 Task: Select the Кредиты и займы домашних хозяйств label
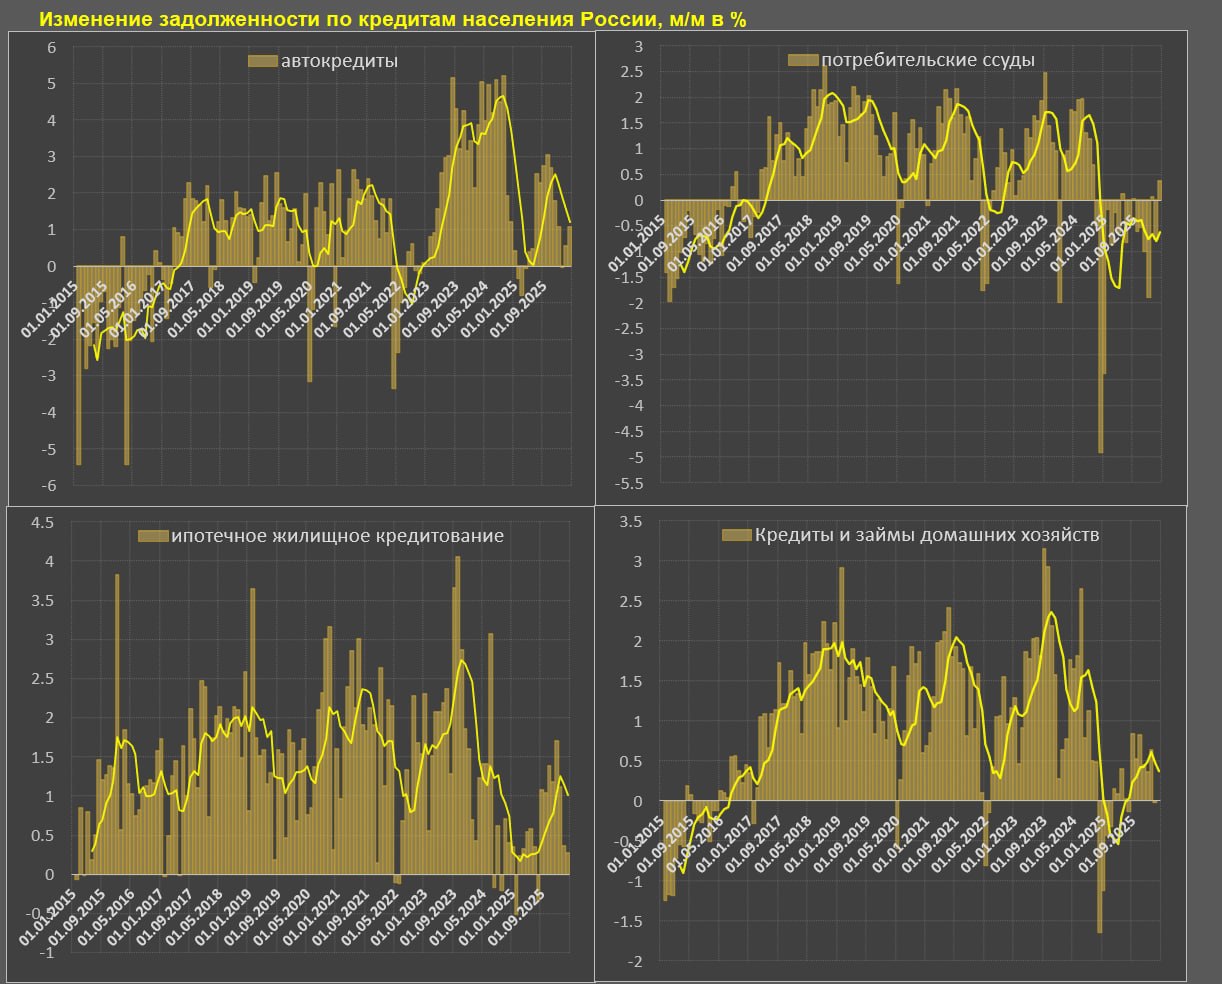pyautogui.click(x=927, y=535)
